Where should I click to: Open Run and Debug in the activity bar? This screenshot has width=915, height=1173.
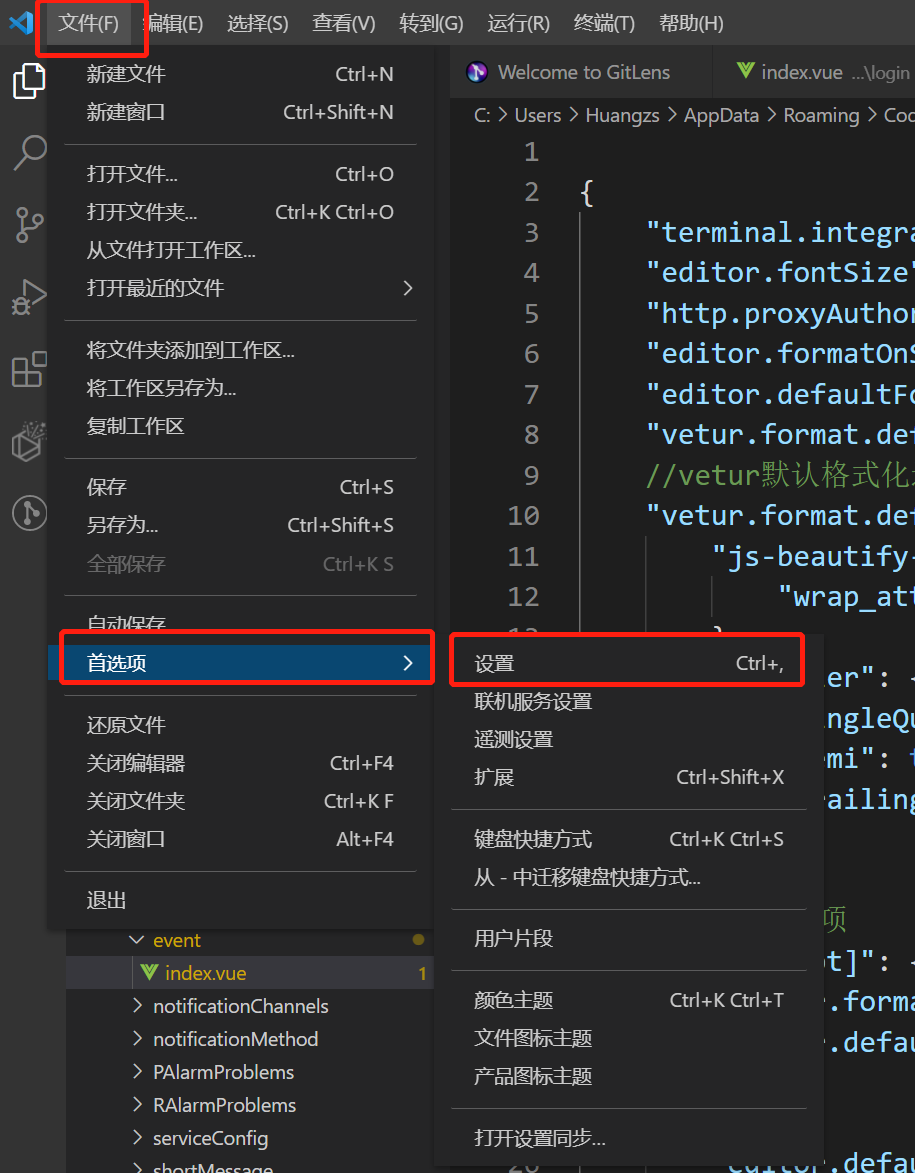coord(29,297)
